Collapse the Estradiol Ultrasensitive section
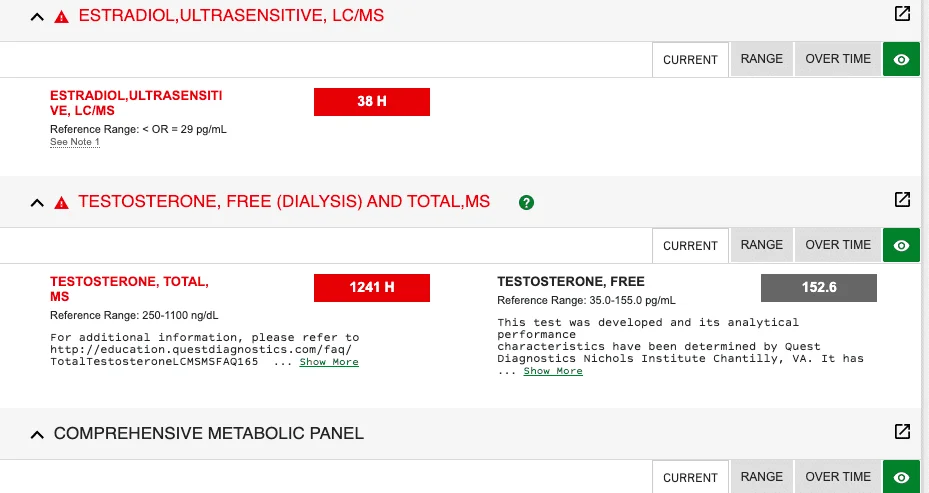 click(37, 17)
